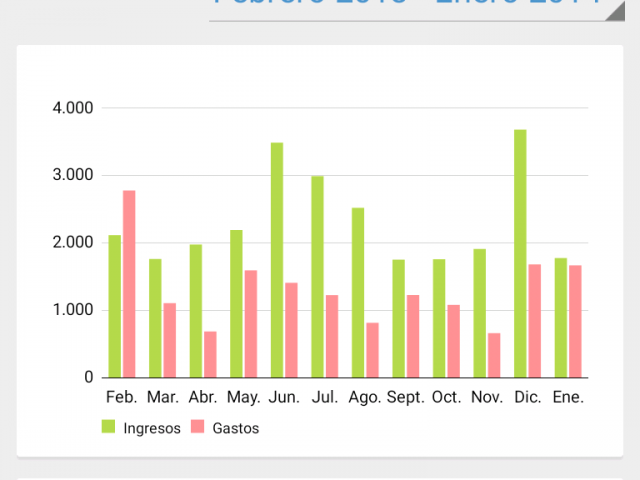Select the Sept. month axis label

(405, 397)
